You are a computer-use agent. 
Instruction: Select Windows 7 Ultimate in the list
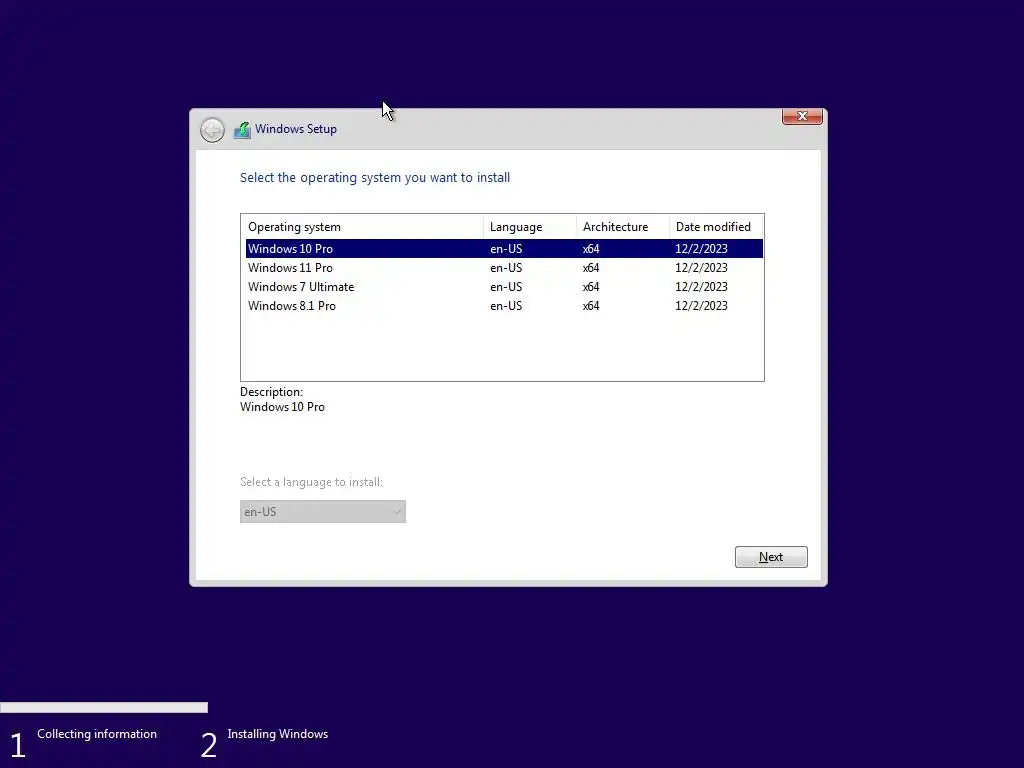click(x=504, y=287)
